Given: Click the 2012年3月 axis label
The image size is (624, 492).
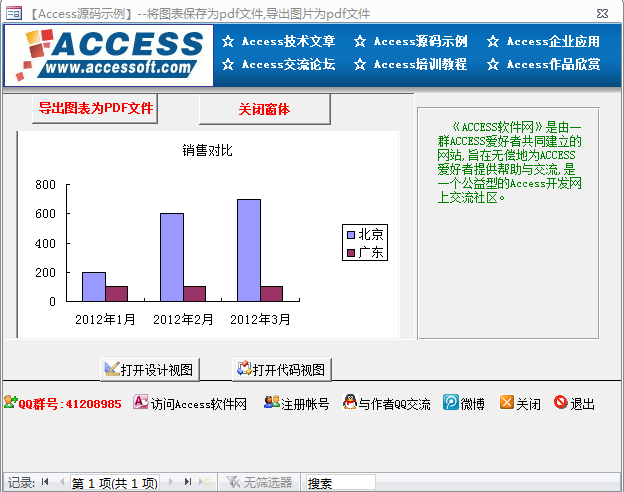Looking at the screenshot, I should click(260, 319).
